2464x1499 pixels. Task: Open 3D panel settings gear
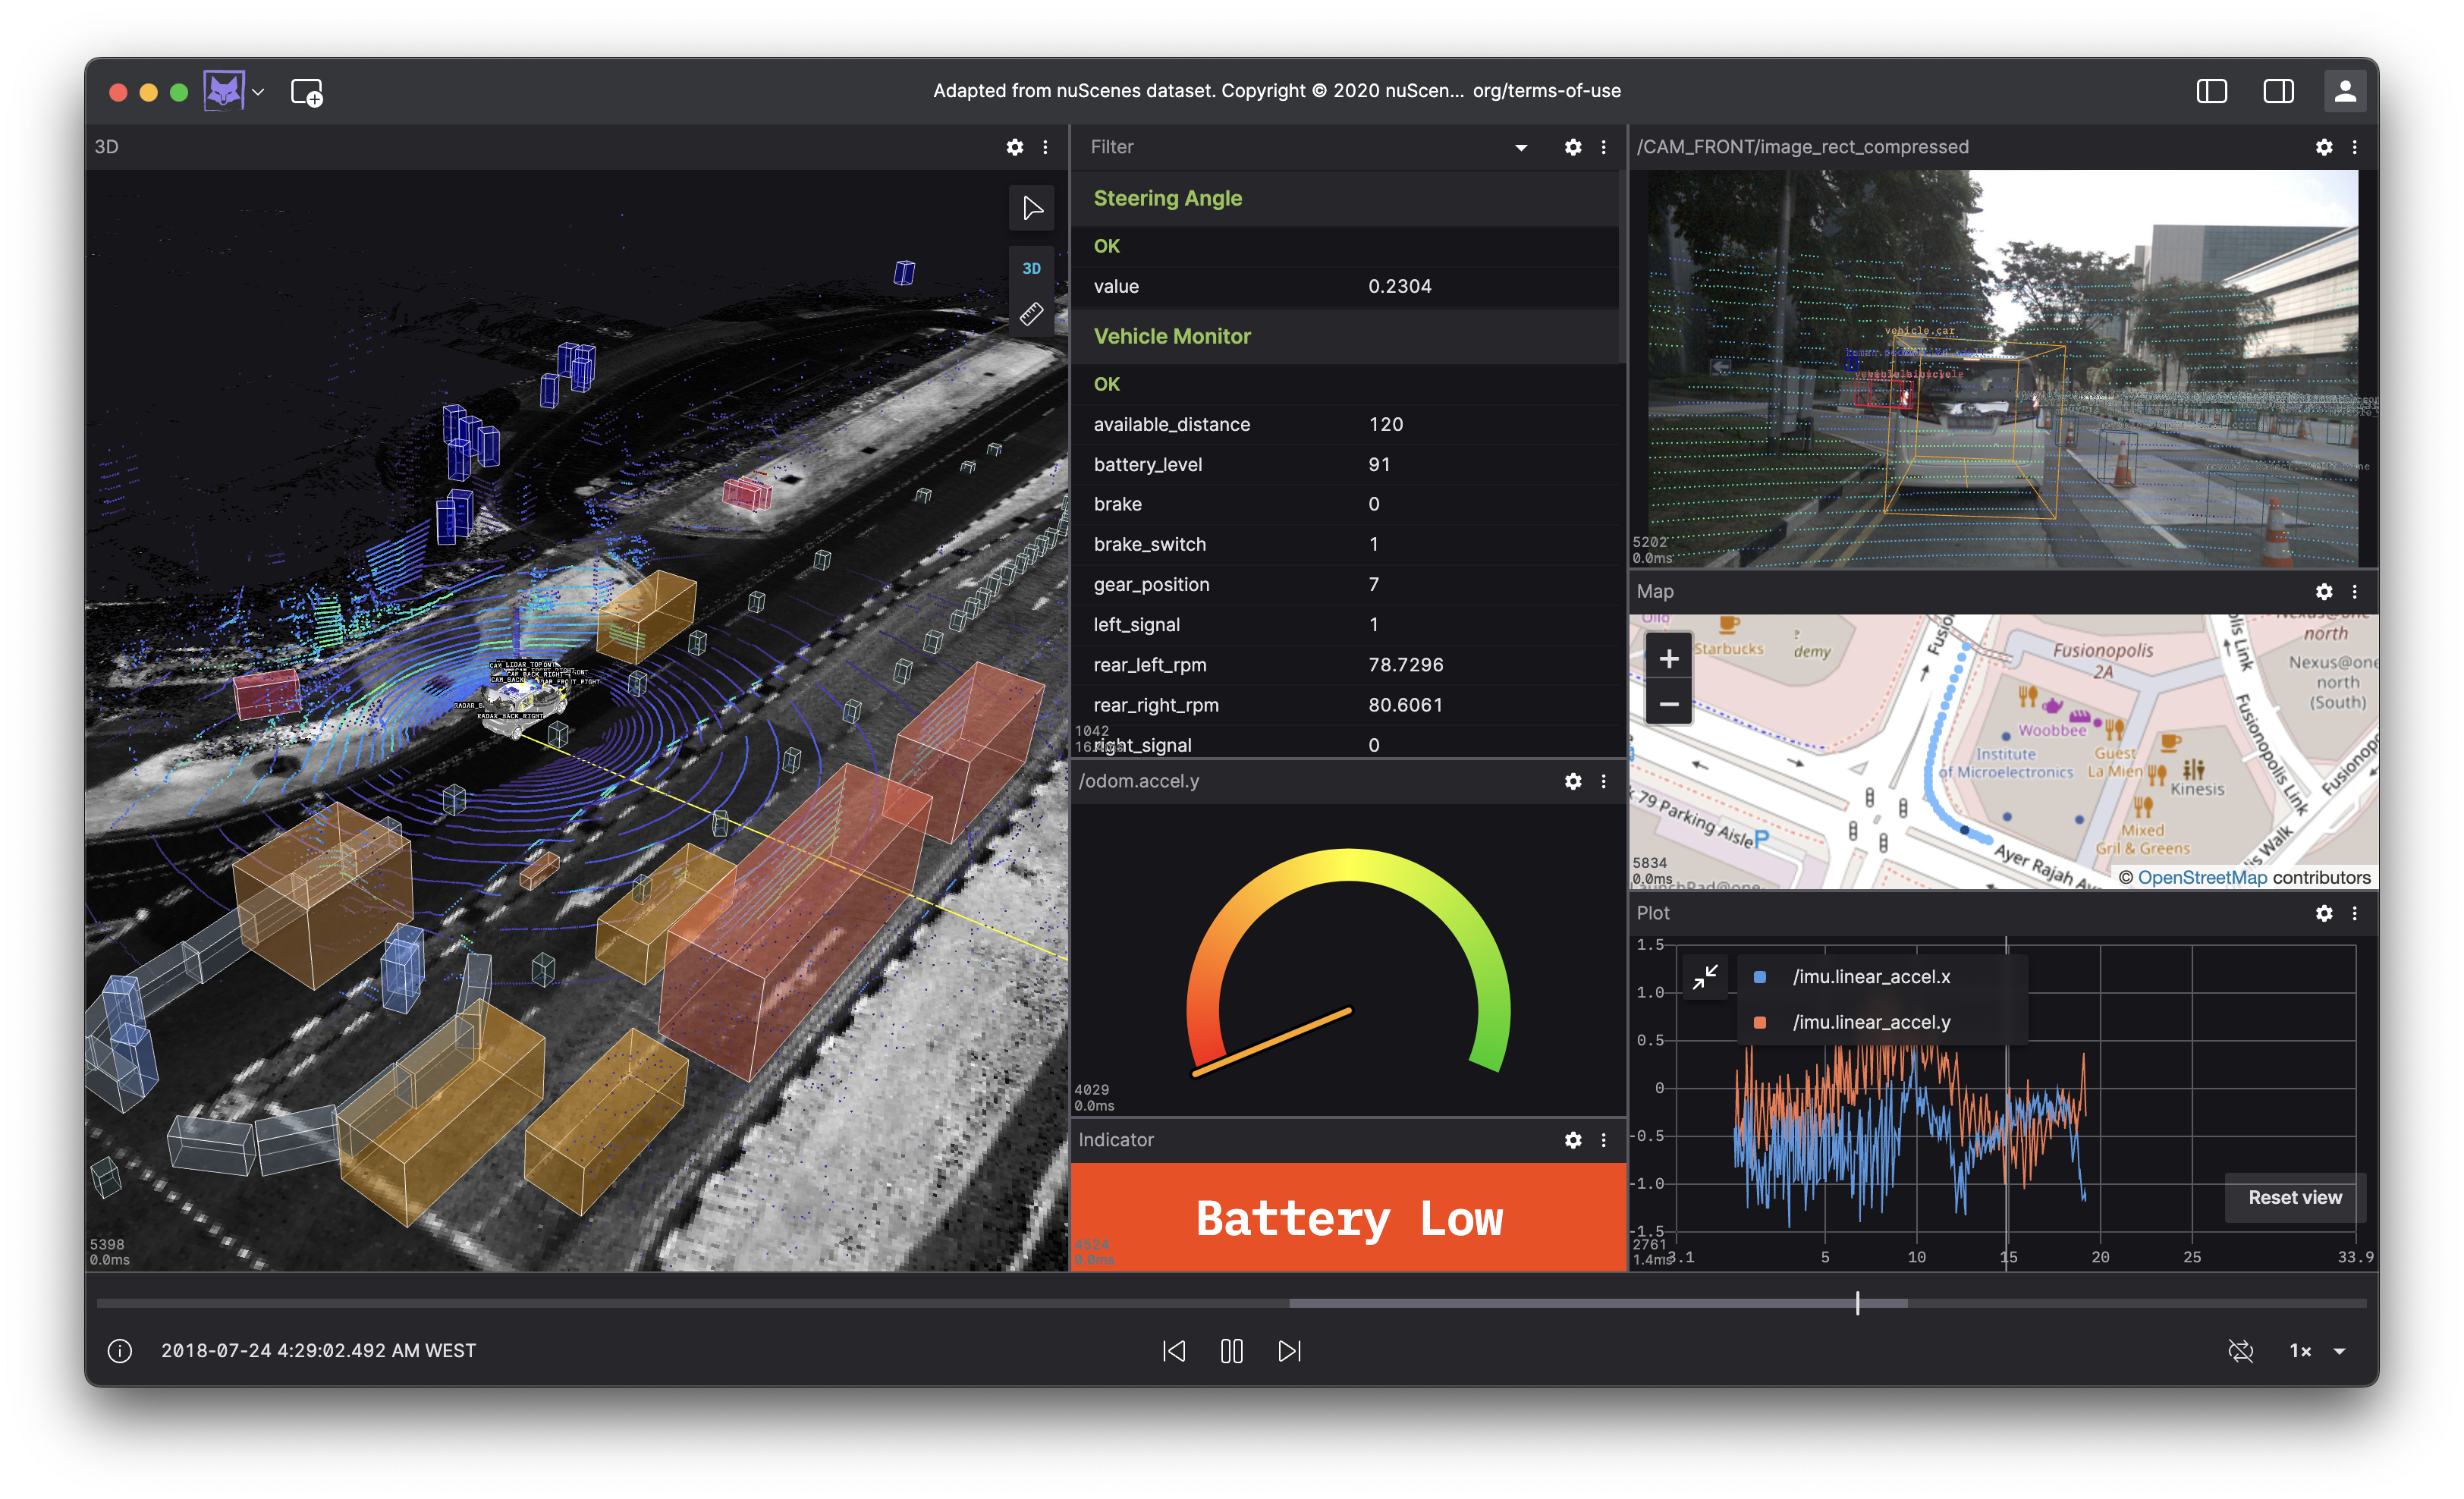pos(1014,147)
